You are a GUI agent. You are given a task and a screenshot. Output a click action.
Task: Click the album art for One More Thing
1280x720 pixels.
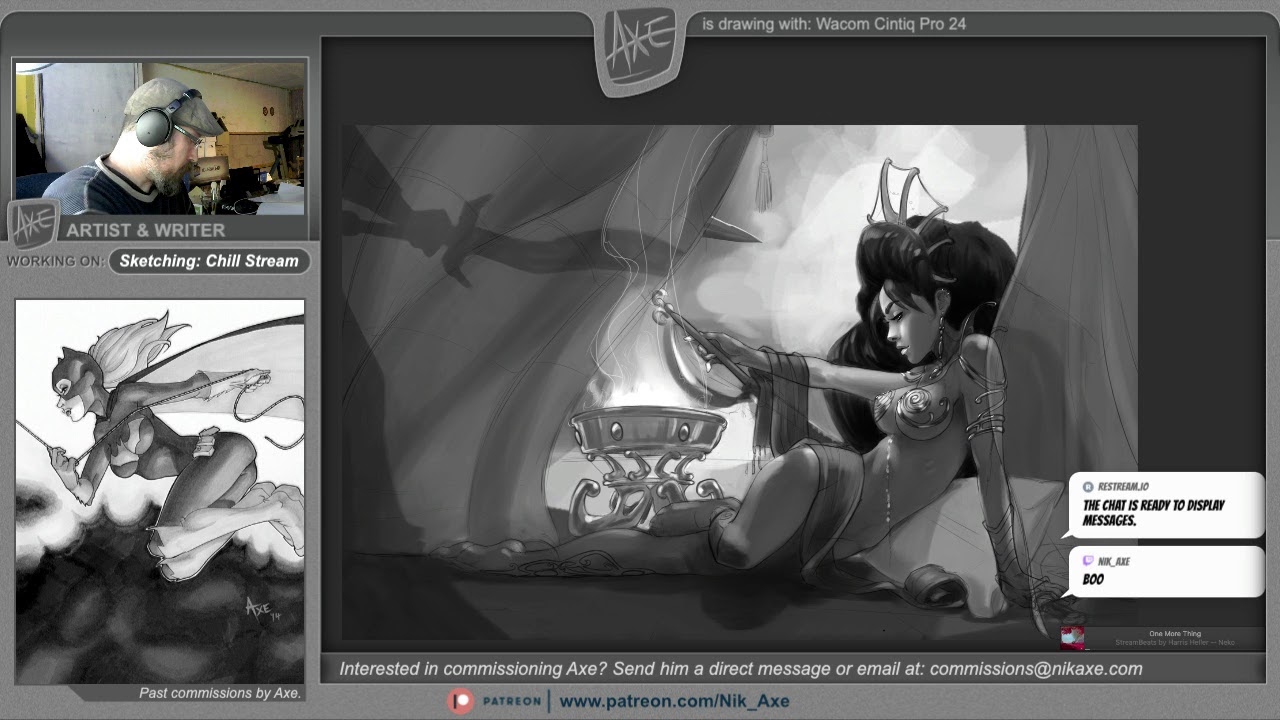click(x=1072, y=637)
